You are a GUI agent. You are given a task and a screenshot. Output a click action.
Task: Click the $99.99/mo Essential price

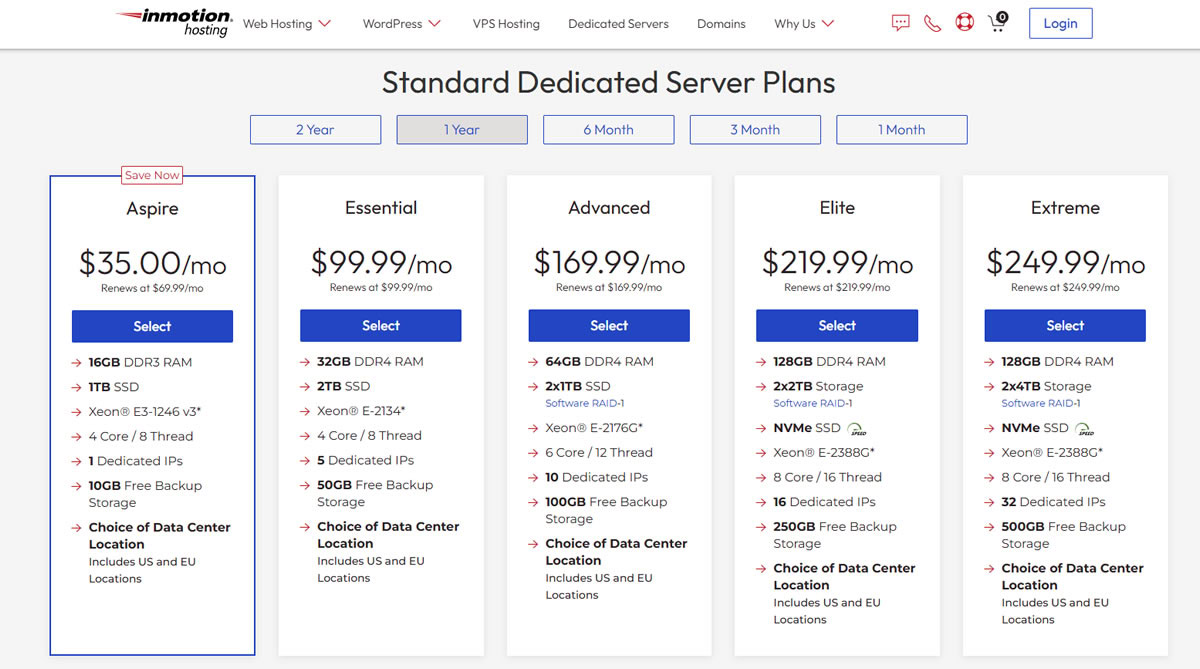click(x=381, y=262)
